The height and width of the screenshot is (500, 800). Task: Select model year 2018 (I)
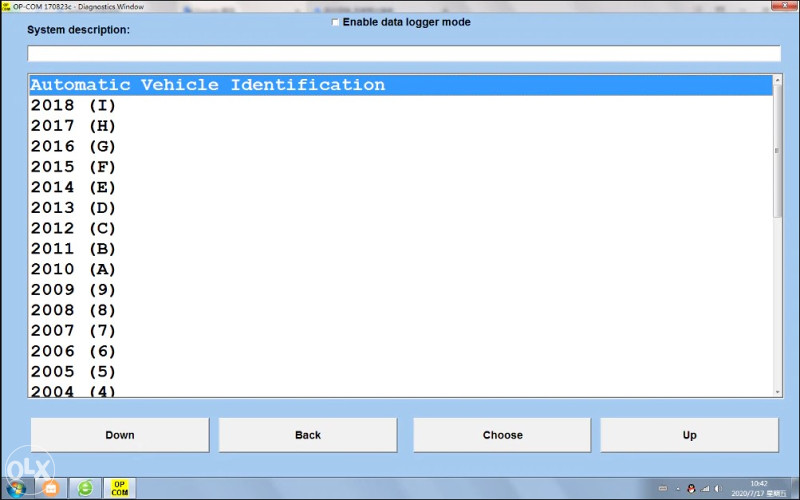pyautogui.click(x=401, y=105)
